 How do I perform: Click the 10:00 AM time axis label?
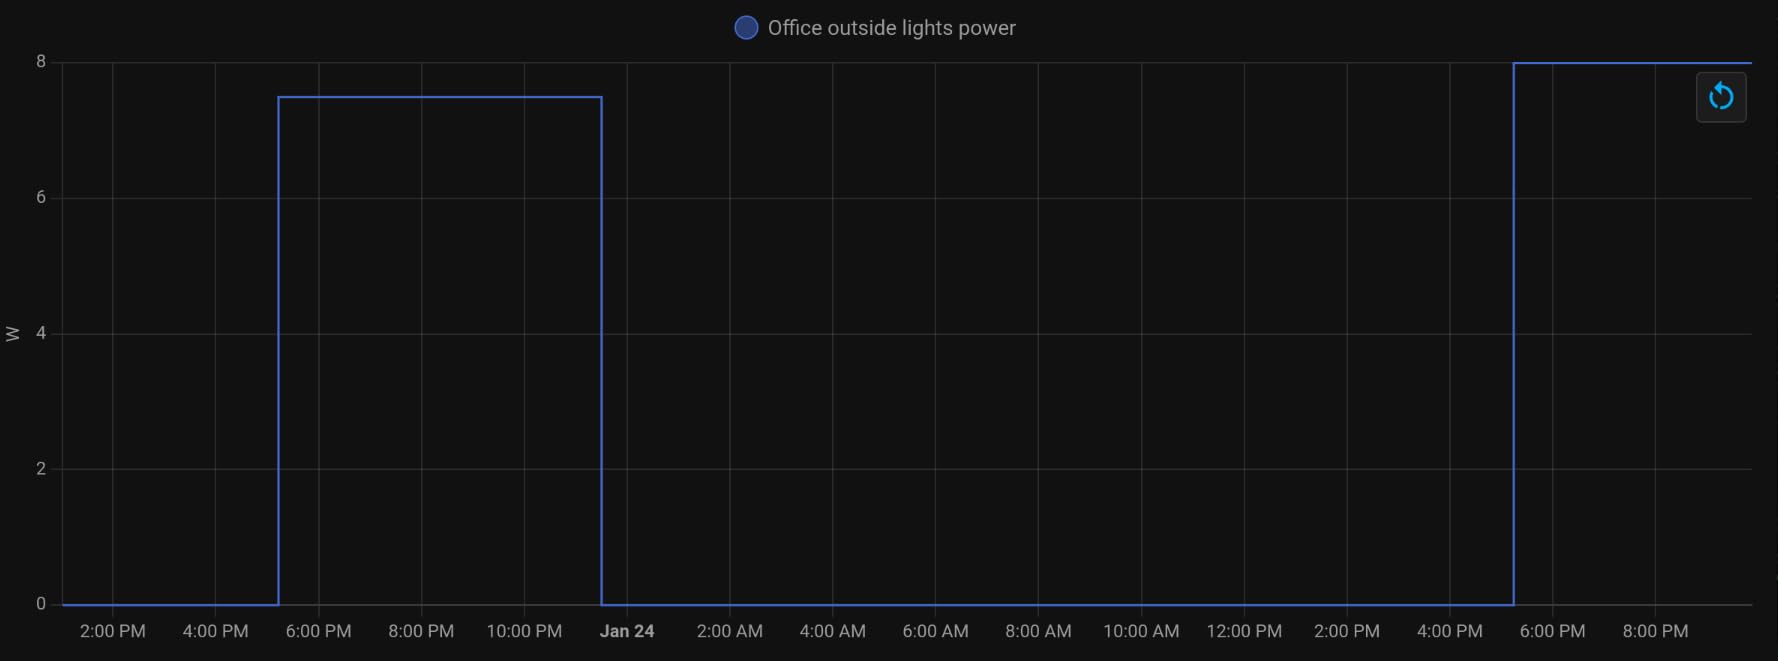tap(1141, 631)
